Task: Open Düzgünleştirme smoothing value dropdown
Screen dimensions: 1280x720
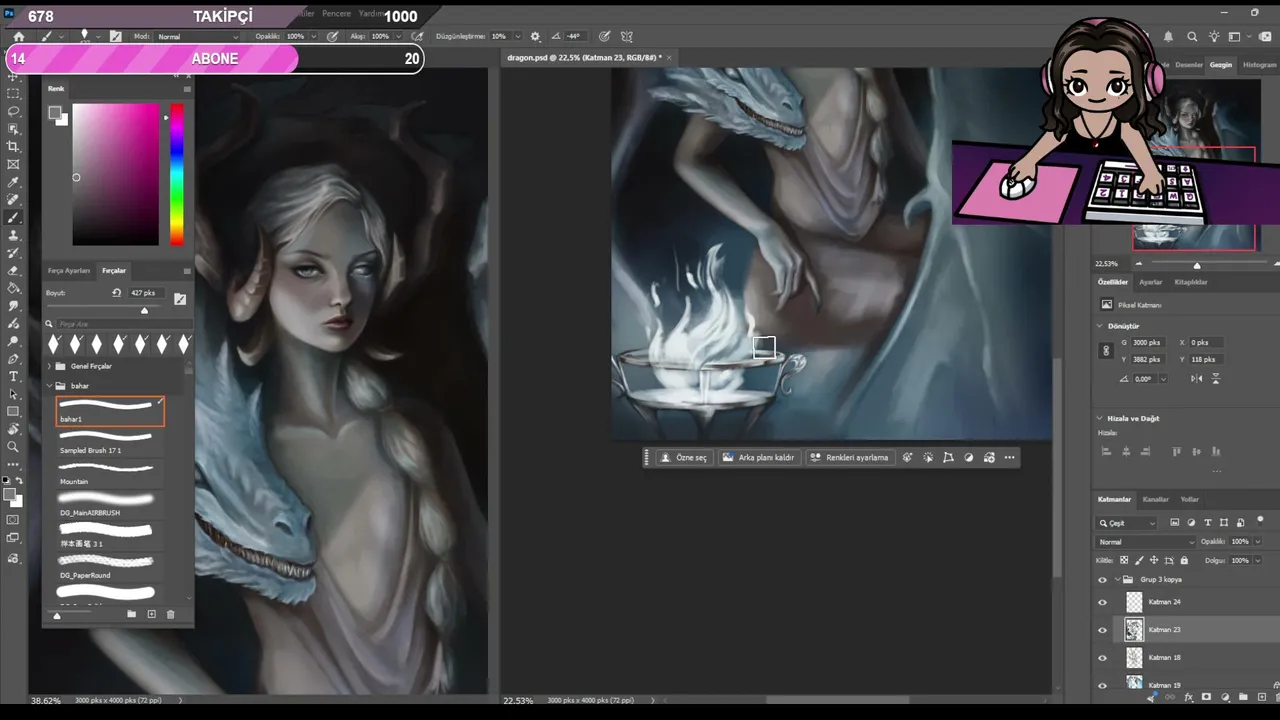Action: tap(516, 37)
